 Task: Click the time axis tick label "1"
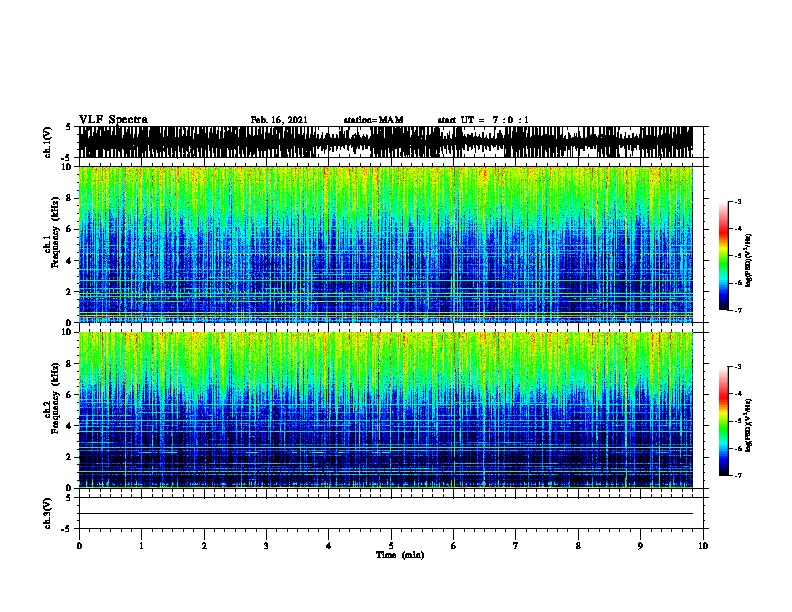click(x=141, y=546)
